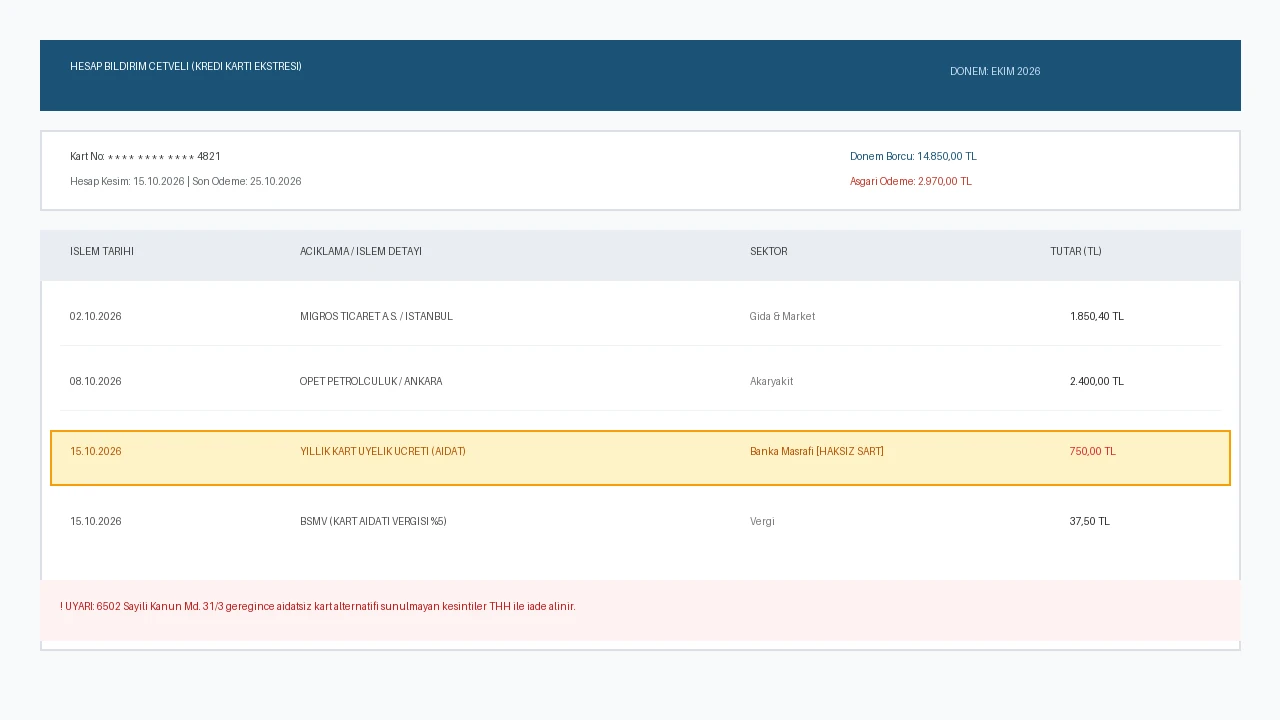1280x720 pixels.
Task: Click the SEKTOR column header
Action: (x=769, y=252)
